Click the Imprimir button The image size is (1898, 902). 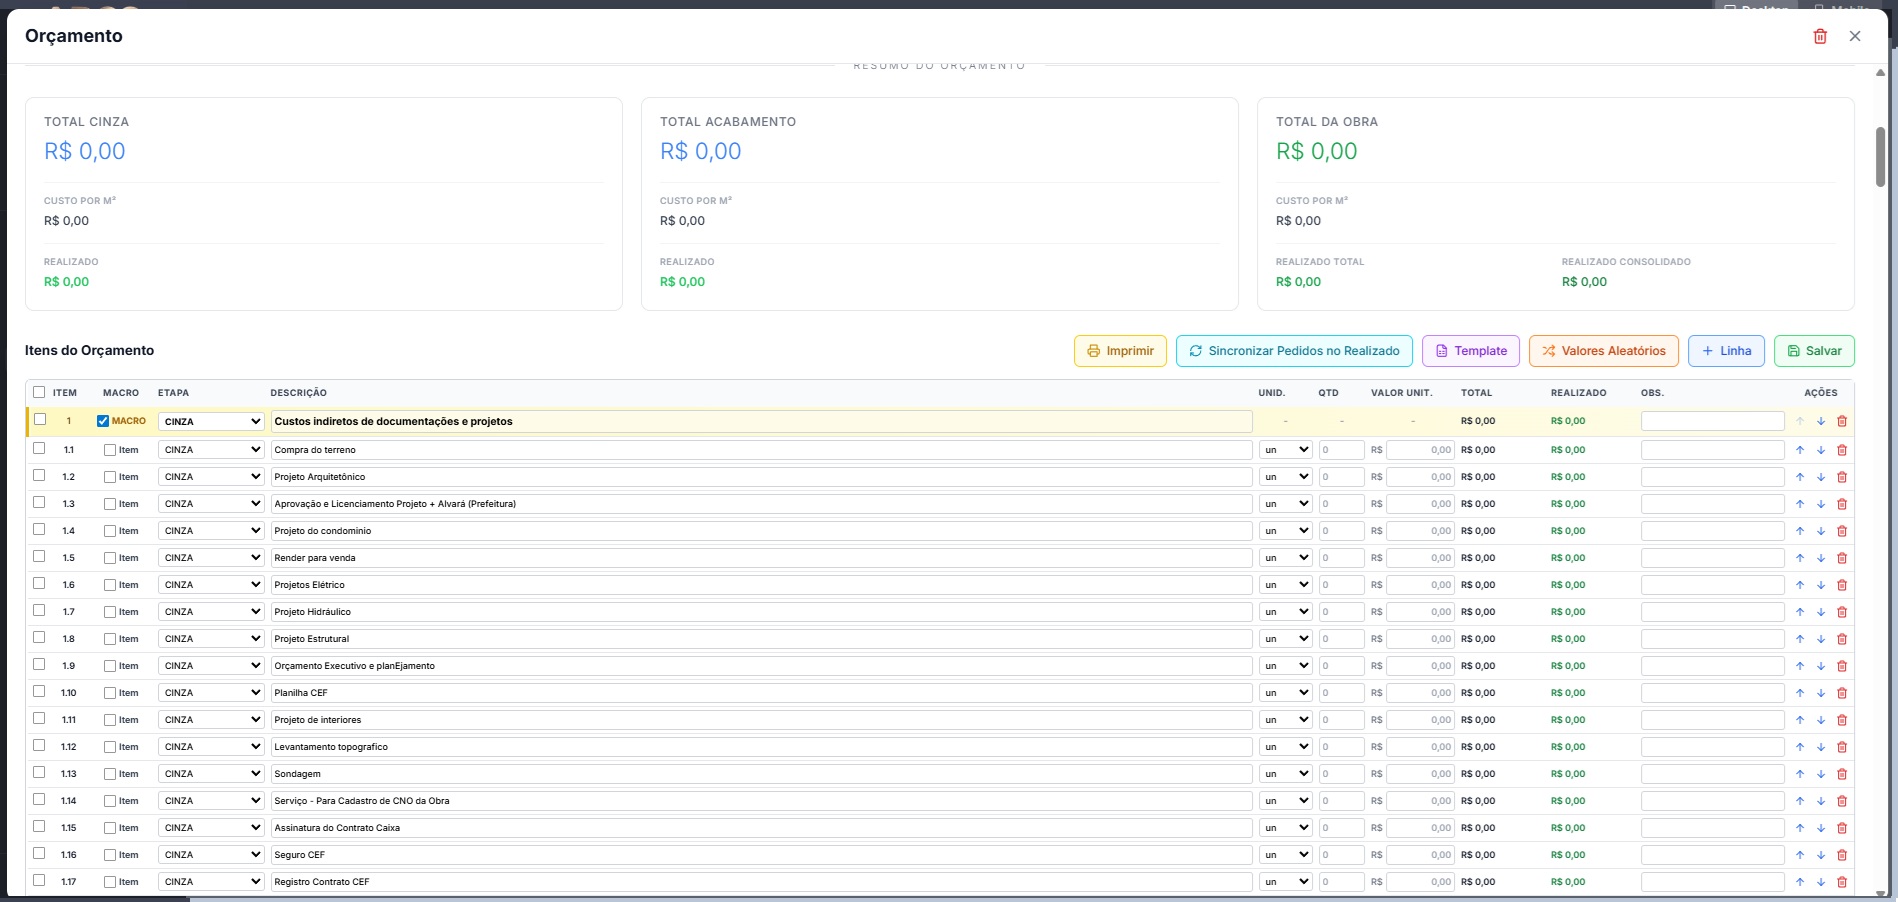[1120, 351]
